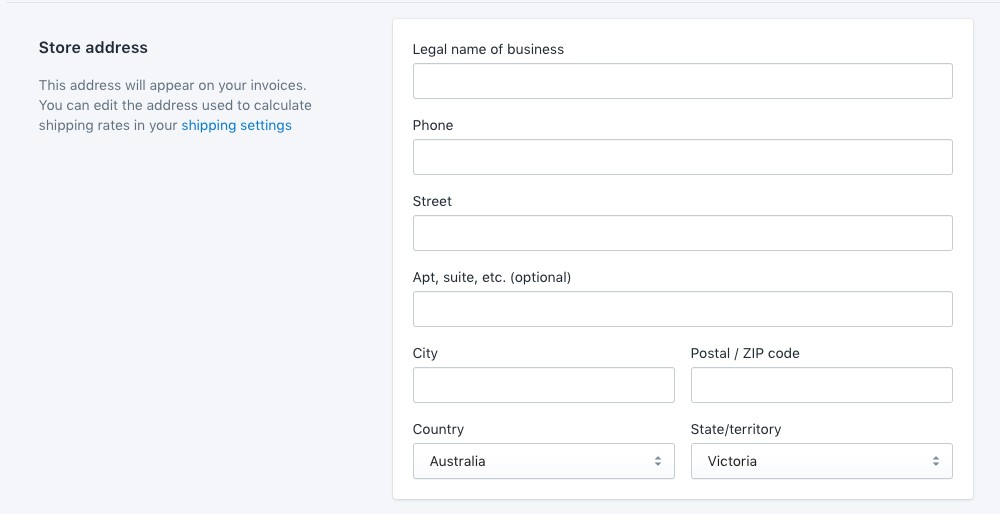Click the up-down arrows icon in Country select

(657, 461)
